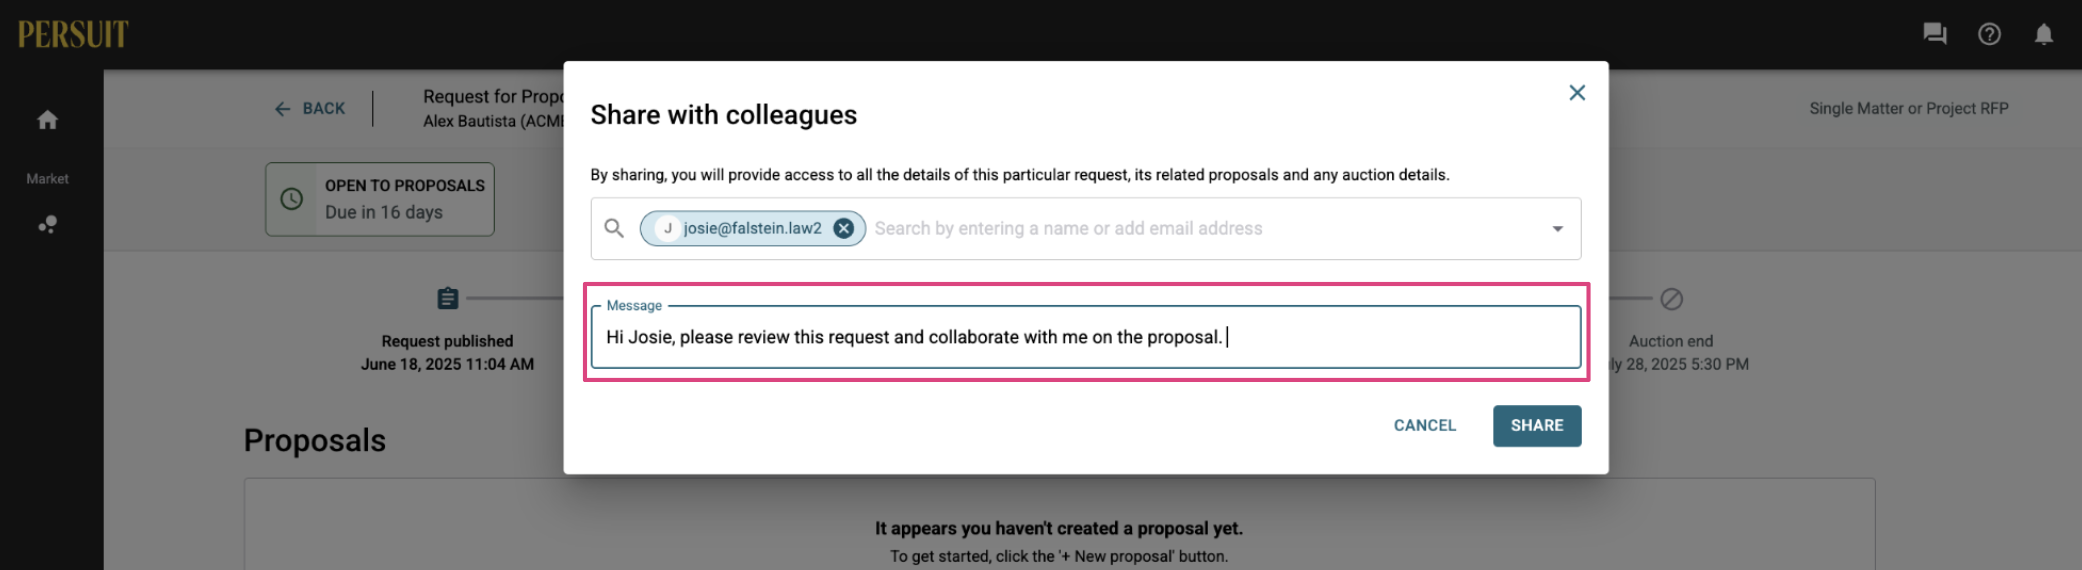This screenshot has height=570, width=2082.
Task: Click the Request published clipboard icon
Action: (x=448, y=298)
